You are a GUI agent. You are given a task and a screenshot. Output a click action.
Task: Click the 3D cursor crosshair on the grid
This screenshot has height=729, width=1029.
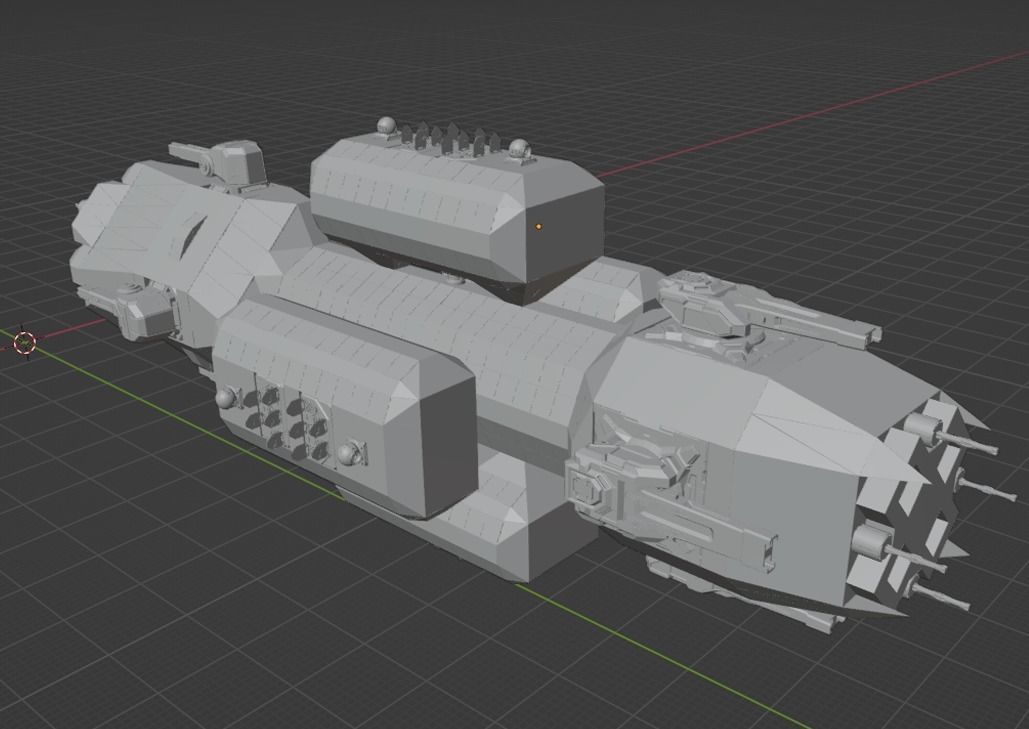(x=25, y=341)
